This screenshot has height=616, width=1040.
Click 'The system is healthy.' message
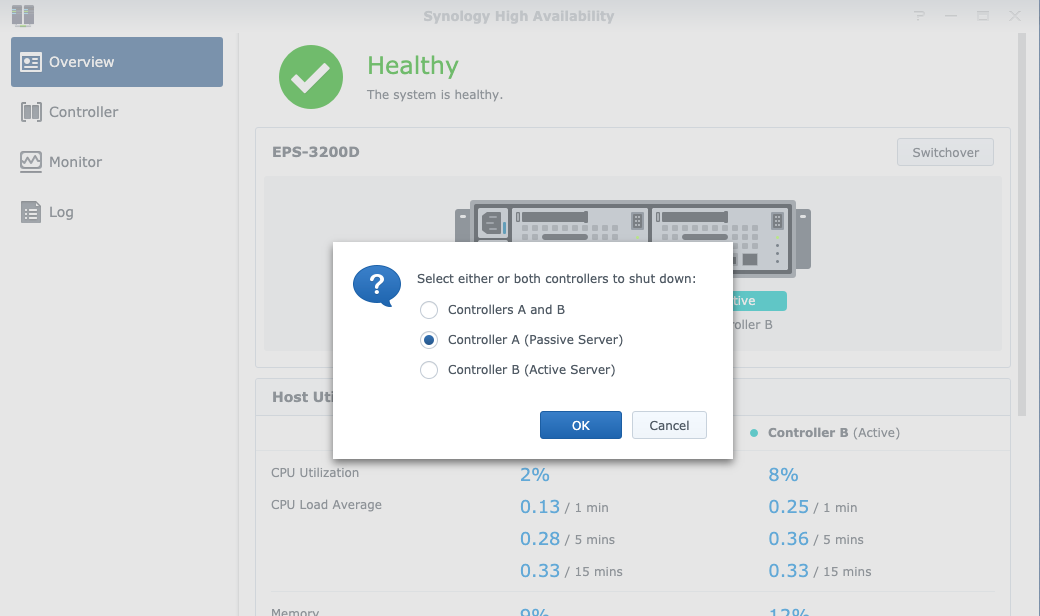(434, 95)
